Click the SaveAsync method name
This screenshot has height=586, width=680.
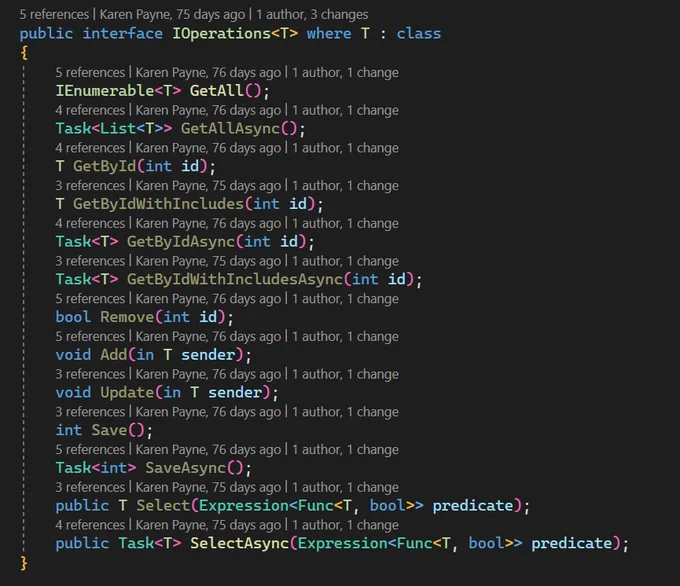(186, 468)
